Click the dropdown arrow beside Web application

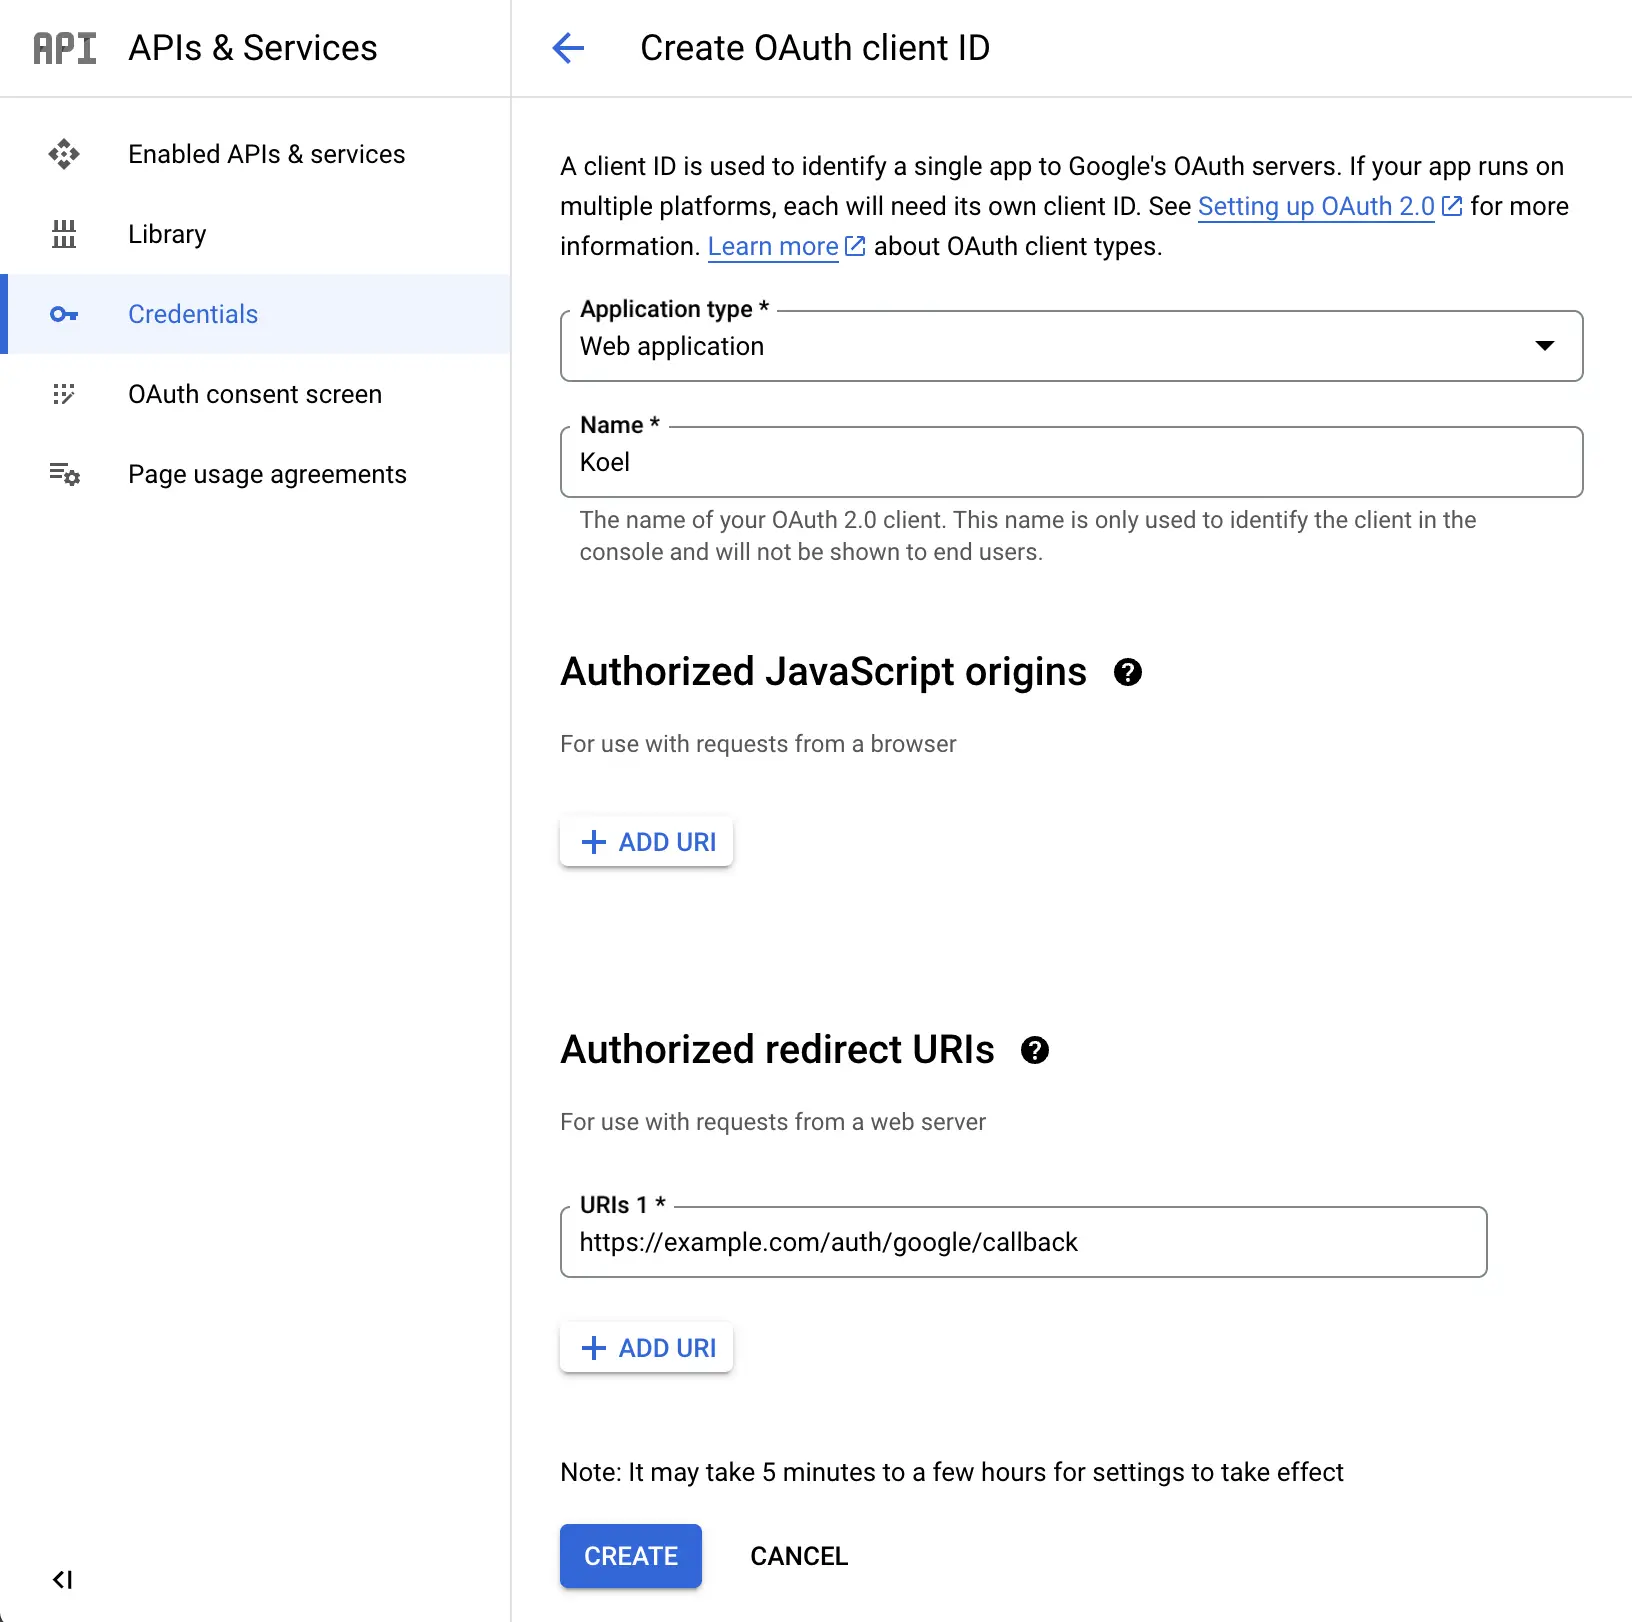(1544, 346)
